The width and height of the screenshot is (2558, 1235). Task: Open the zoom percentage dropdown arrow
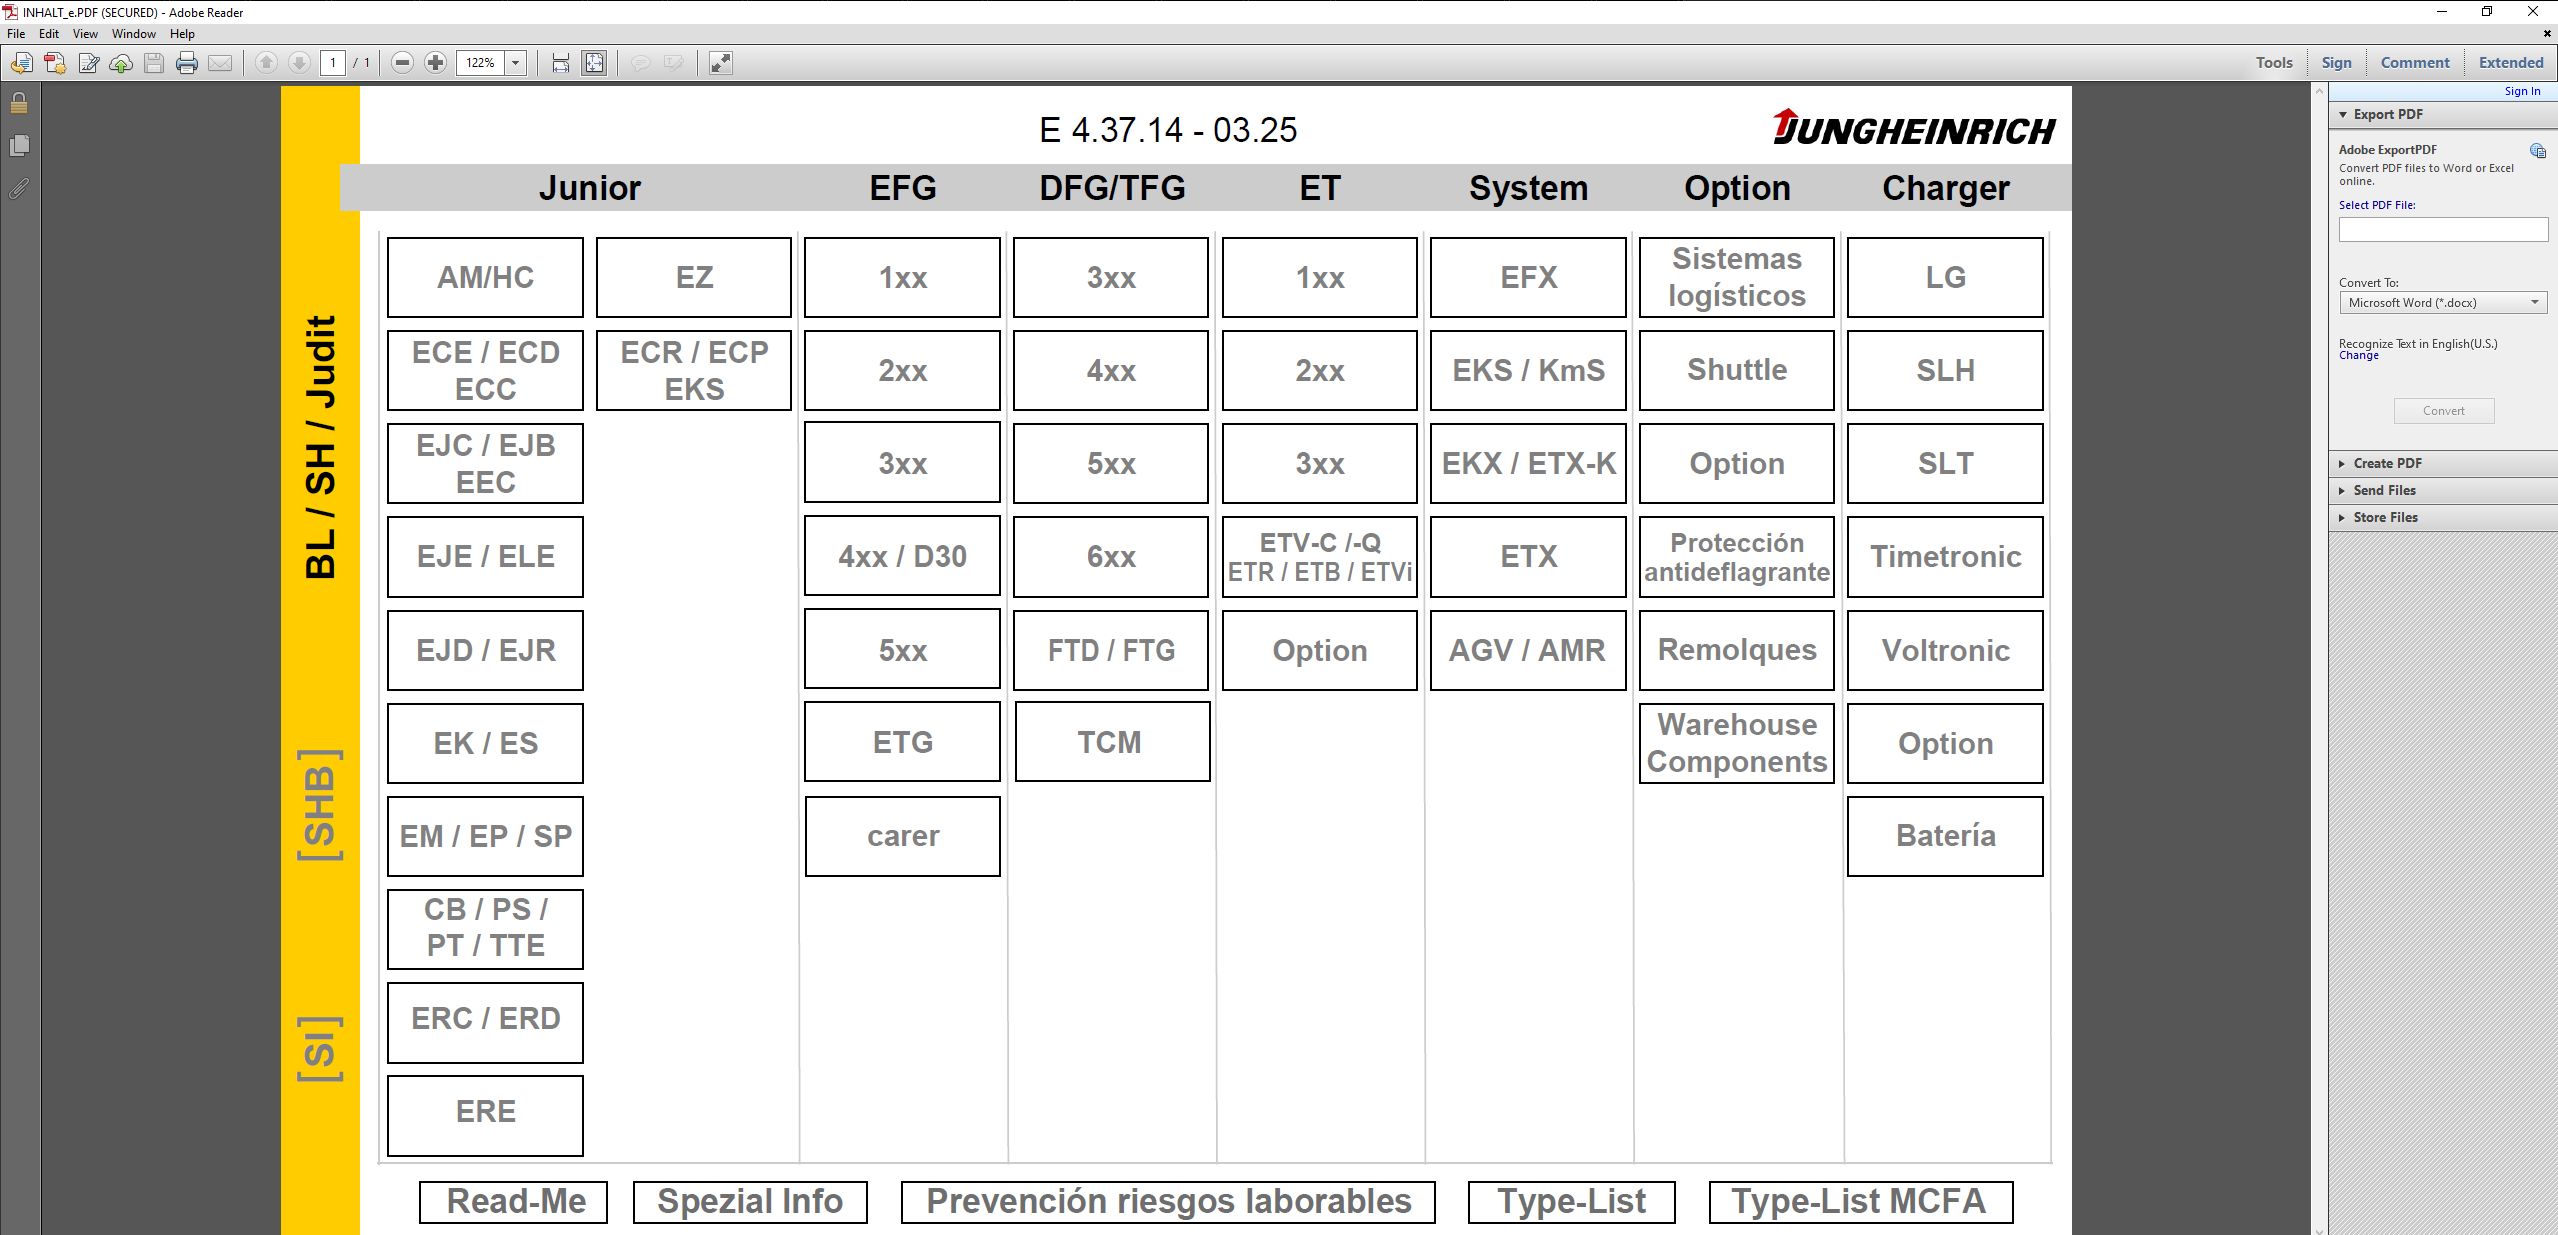click(x=516, y=63)
